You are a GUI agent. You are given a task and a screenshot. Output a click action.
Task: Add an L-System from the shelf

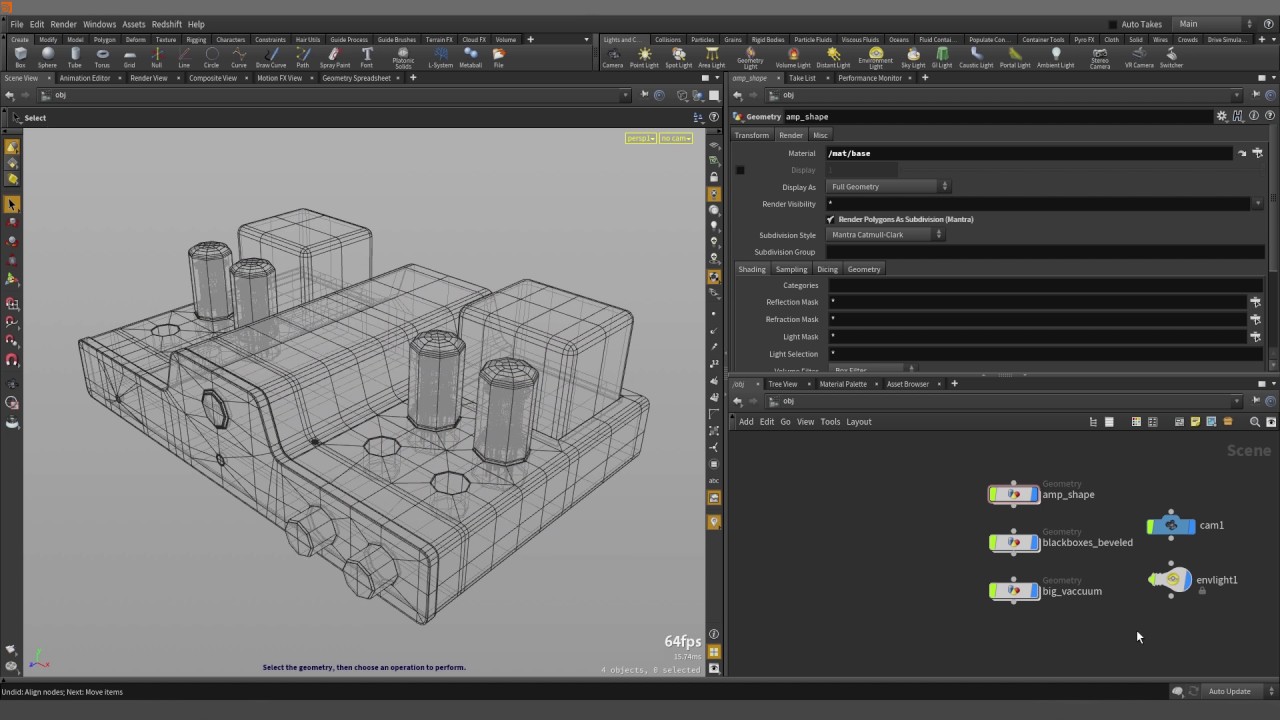(x=440, y=57)
